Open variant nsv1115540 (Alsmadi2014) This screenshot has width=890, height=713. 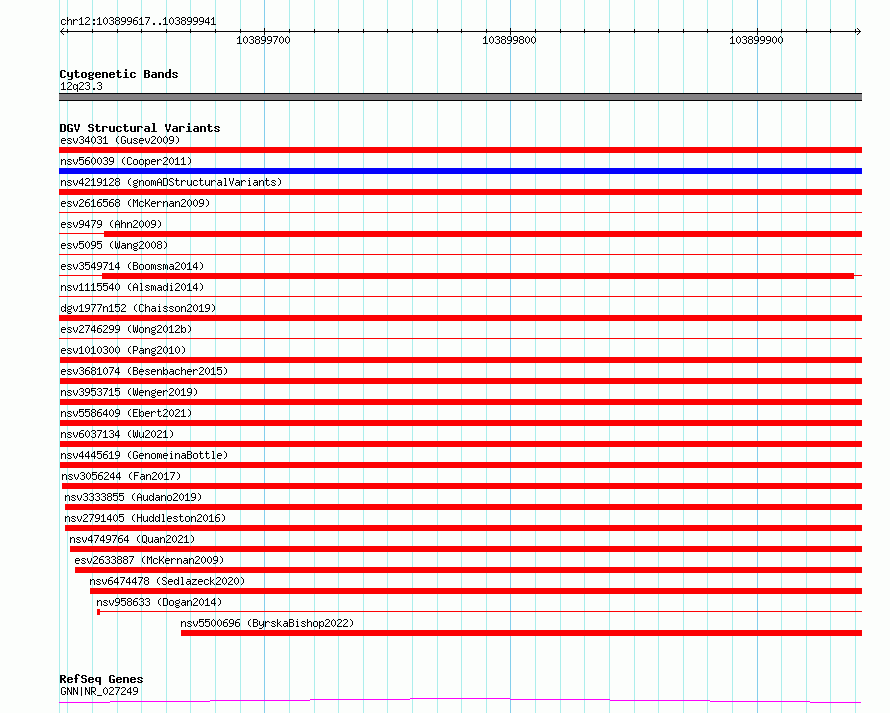pos(132,287)
